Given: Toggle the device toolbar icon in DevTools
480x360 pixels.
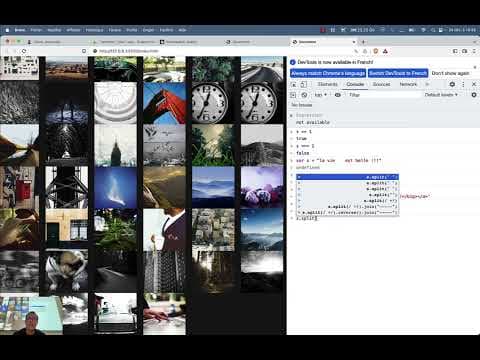Looking at the screenshot, I should click(304, 84).
